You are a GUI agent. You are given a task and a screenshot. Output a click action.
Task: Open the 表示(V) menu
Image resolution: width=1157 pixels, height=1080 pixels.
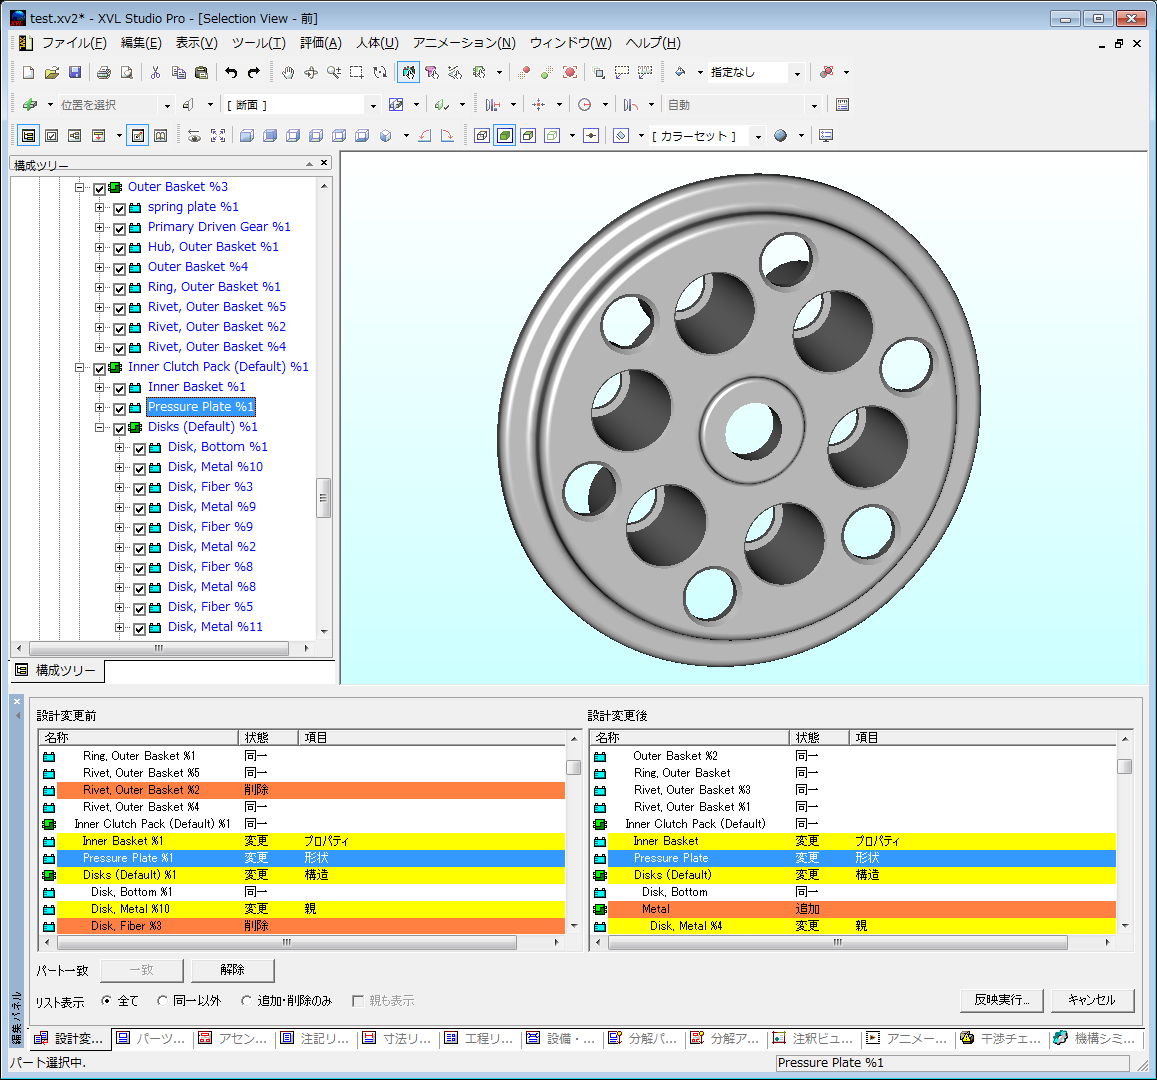coord(196,43)
